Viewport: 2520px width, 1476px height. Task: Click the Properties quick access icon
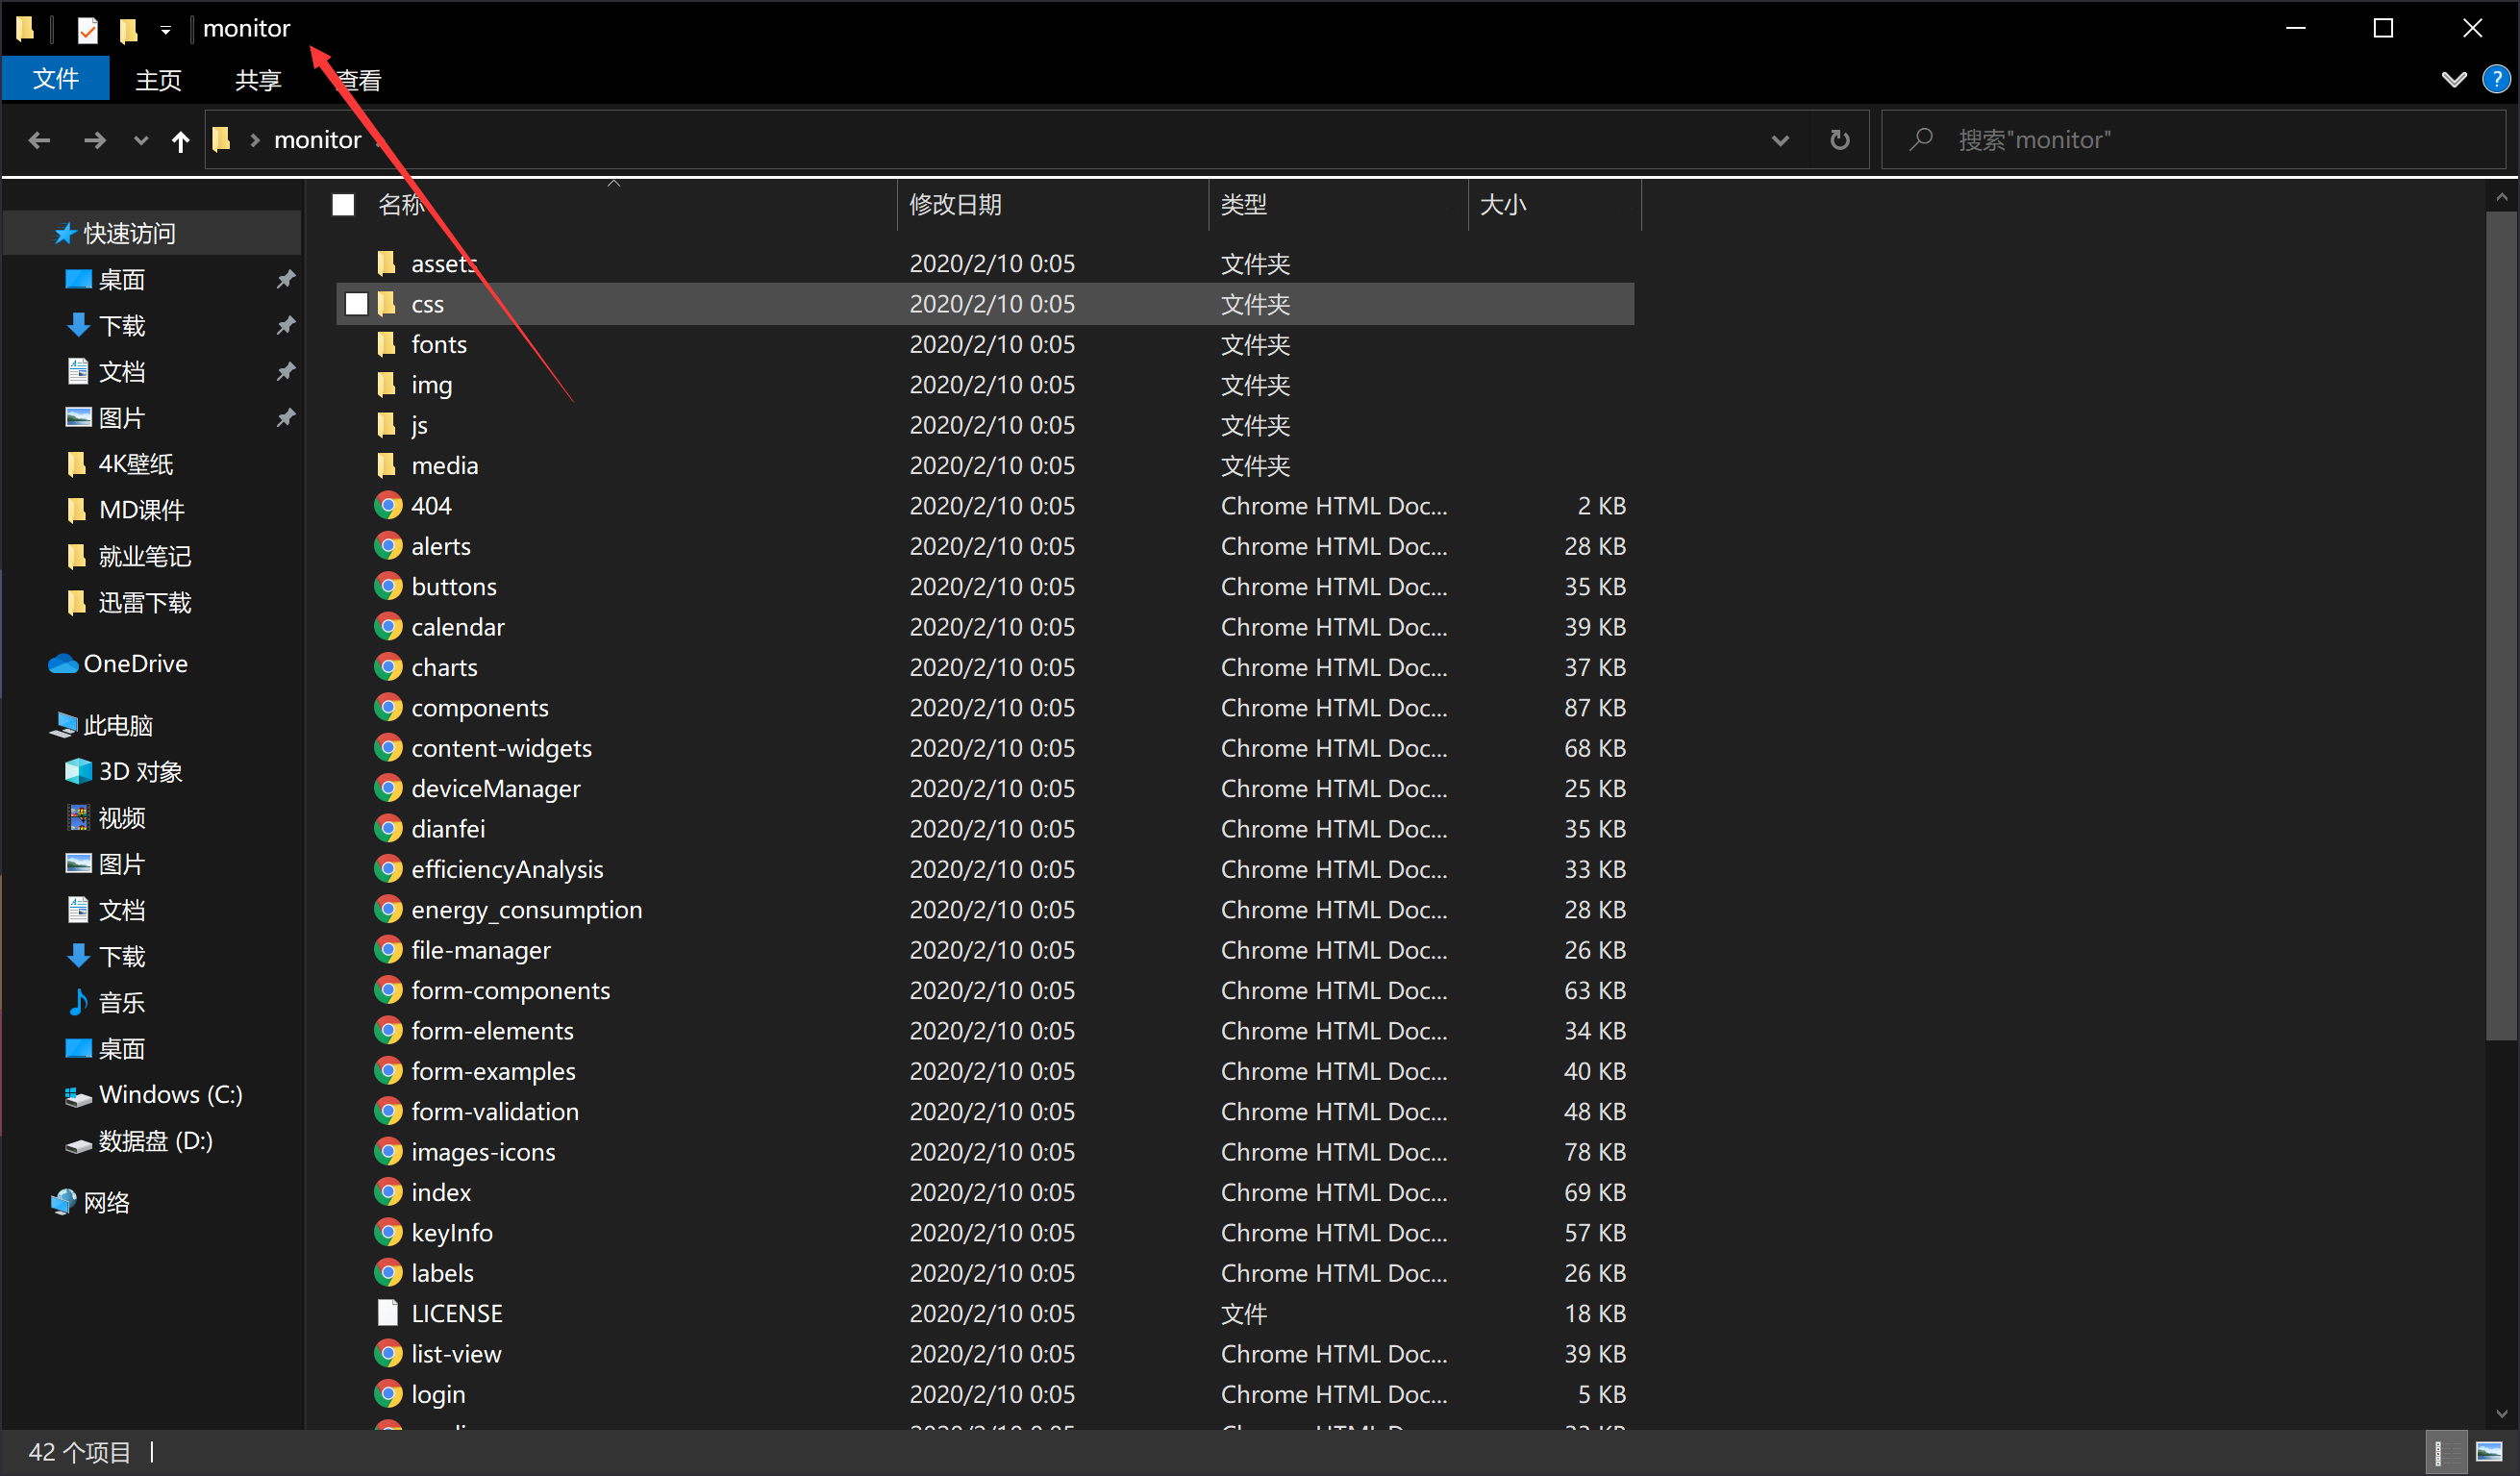(x=88, y=29)
